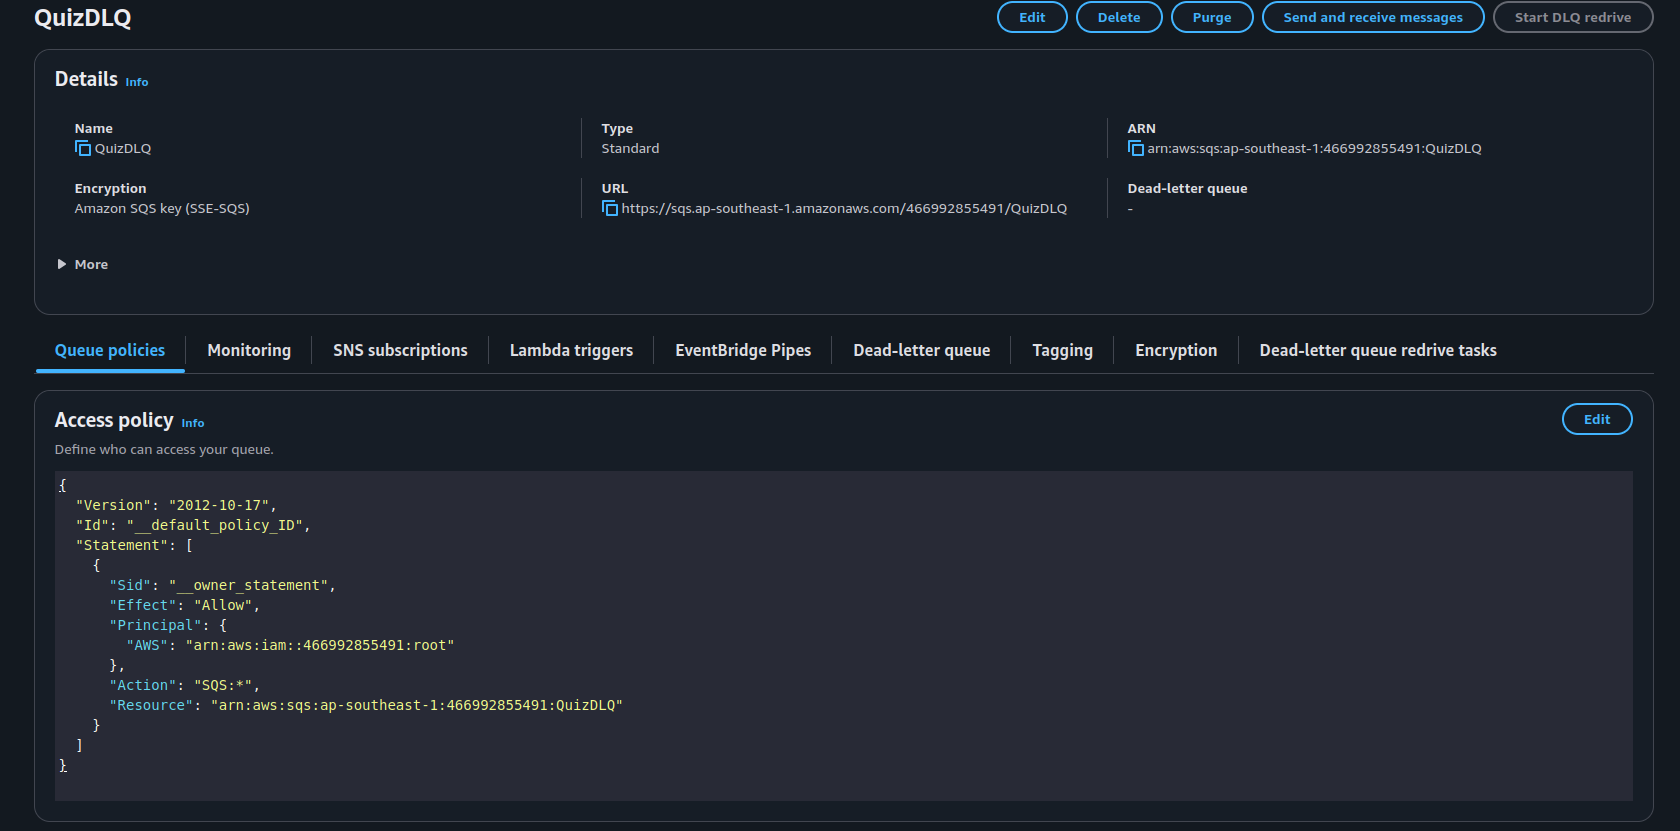
Task: Click the Edit button in the page header
Action: [x=1031, y=18]
